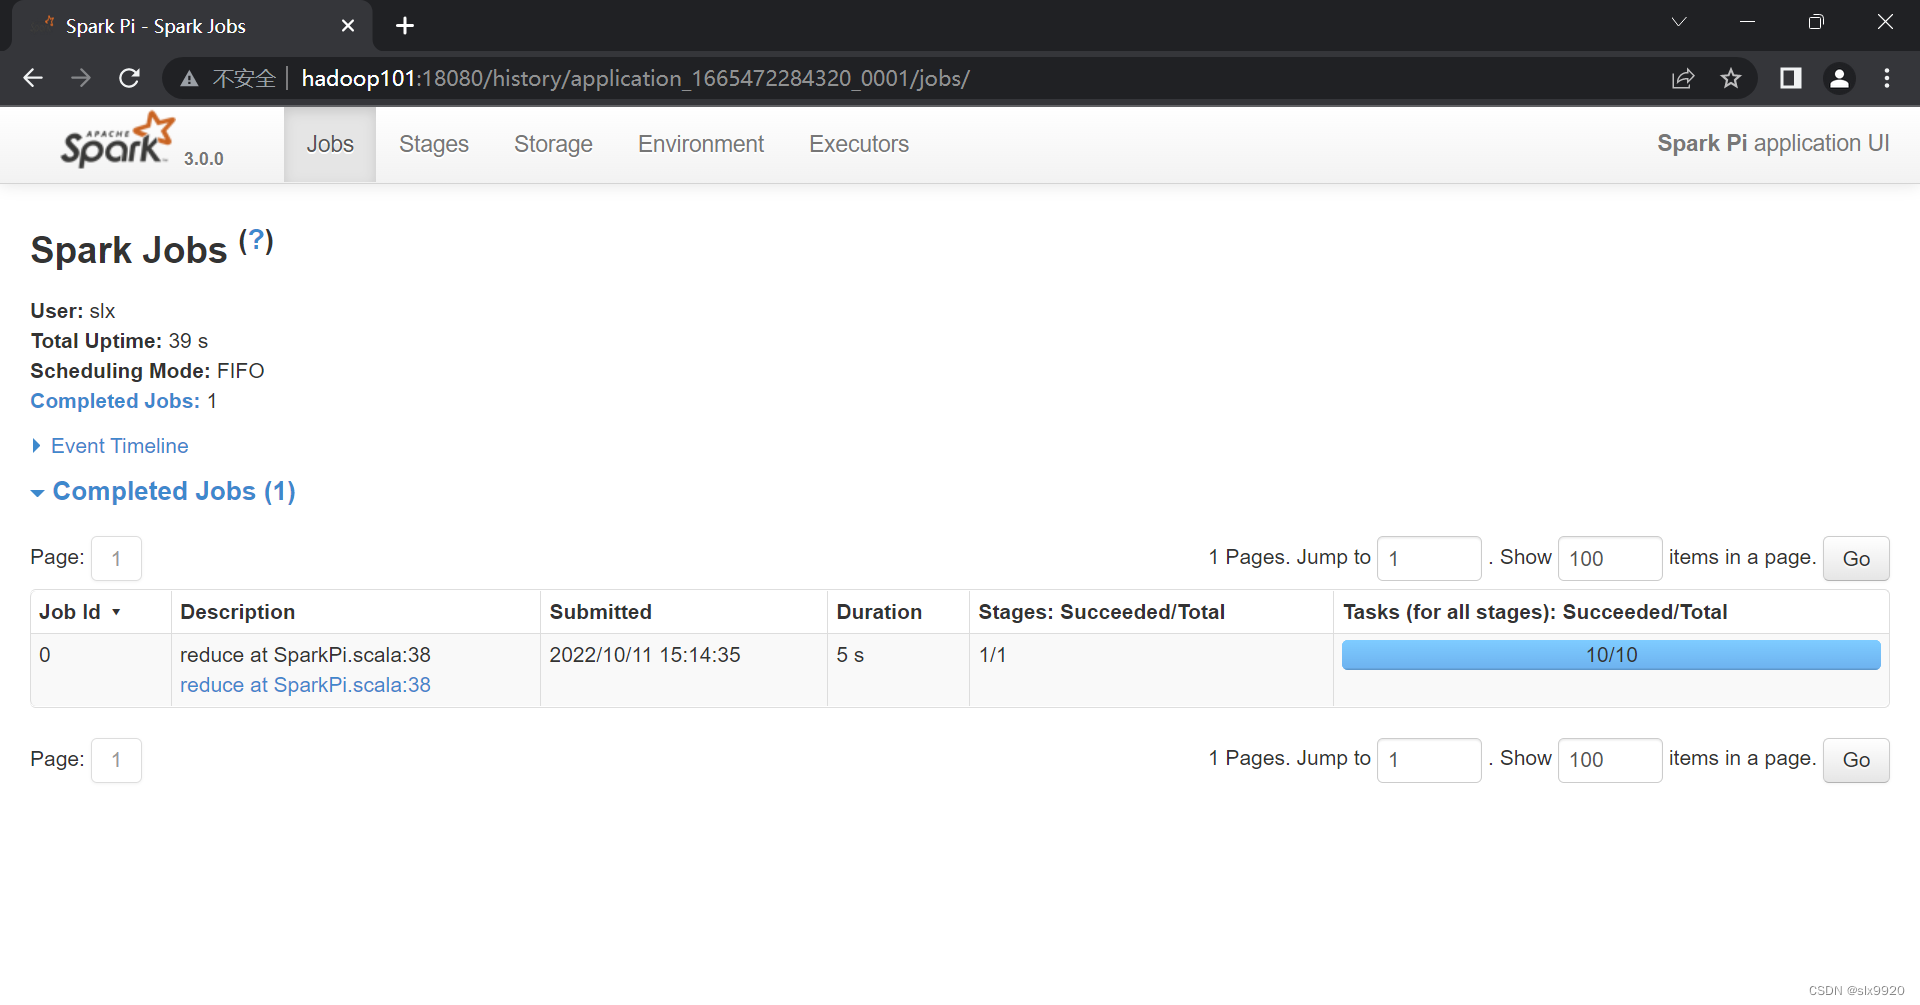
Task: Switch to the Stages tab
Action: tap(434, 144)
